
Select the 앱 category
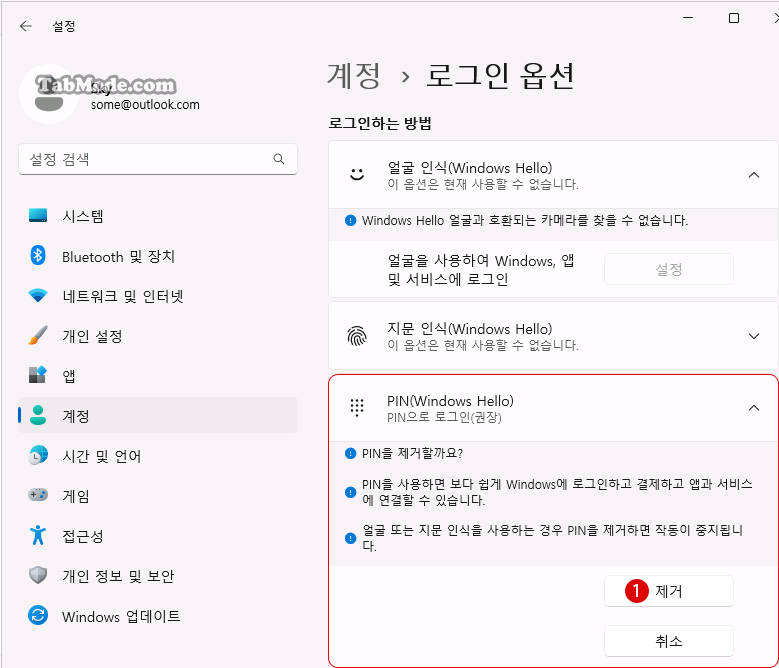pos(158,375)
